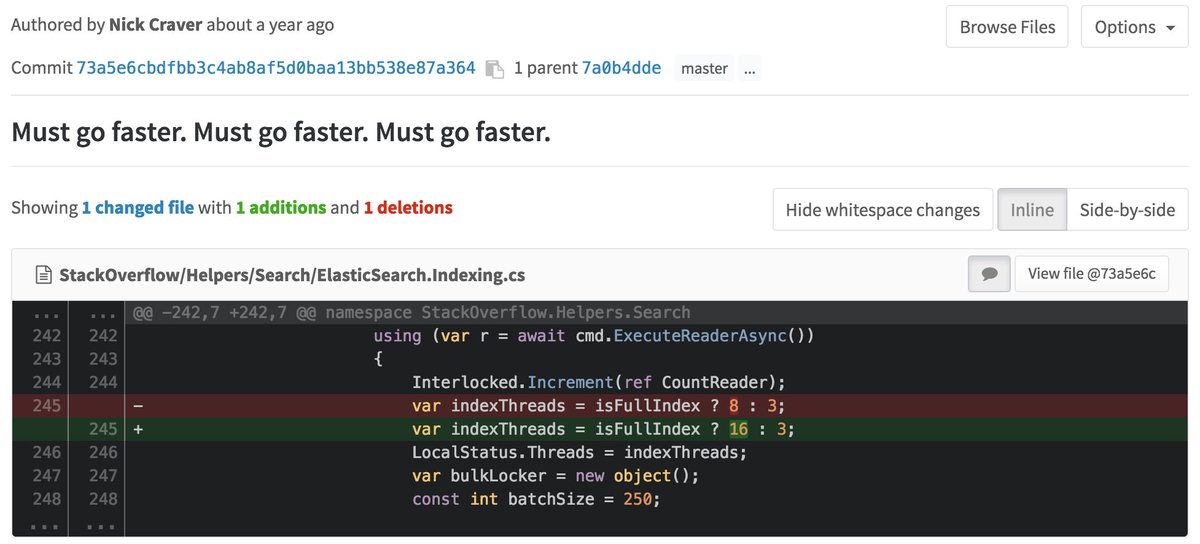Click 1 changed file link

(138, 208)
